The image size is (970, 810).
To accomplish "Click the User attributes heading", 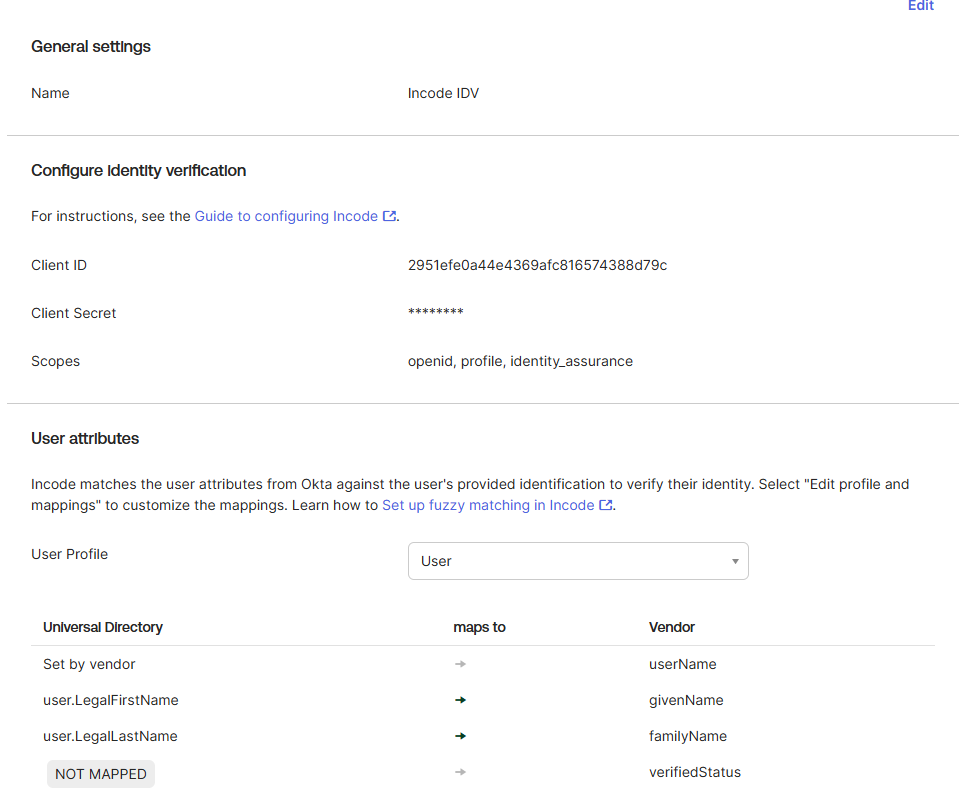I will 85,438.
